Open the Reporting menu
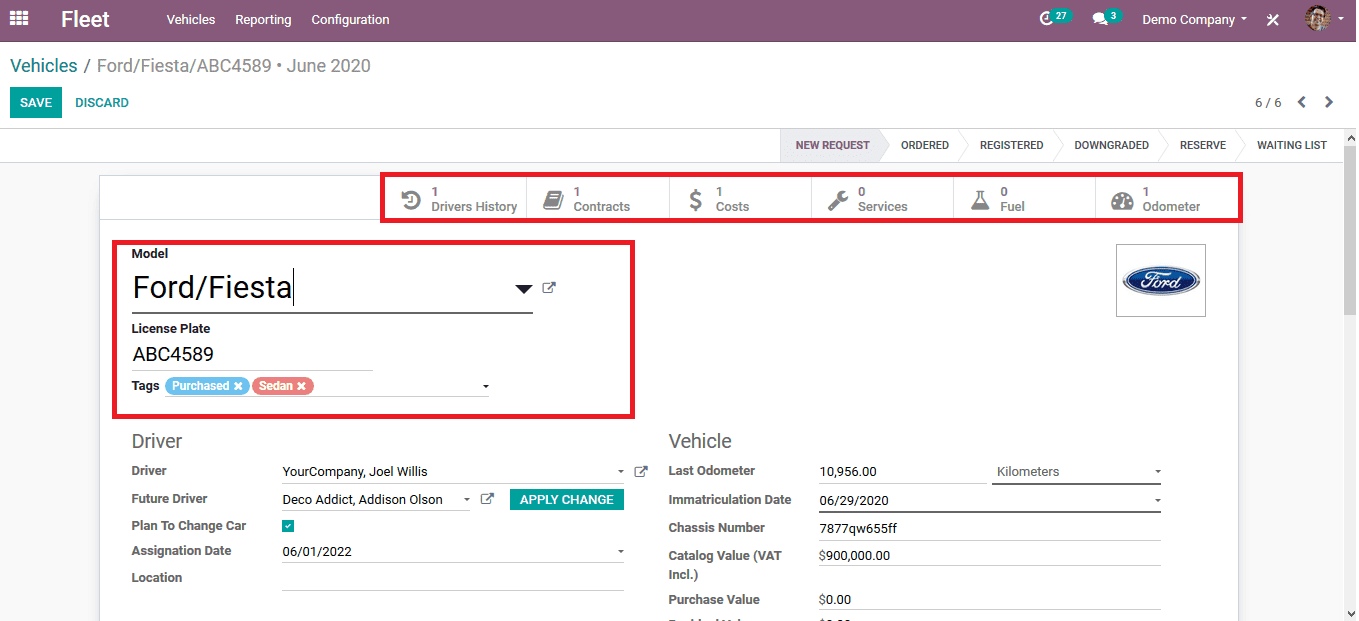The width and height of the screenshot is (1359, 621). [x=263, y=19]
